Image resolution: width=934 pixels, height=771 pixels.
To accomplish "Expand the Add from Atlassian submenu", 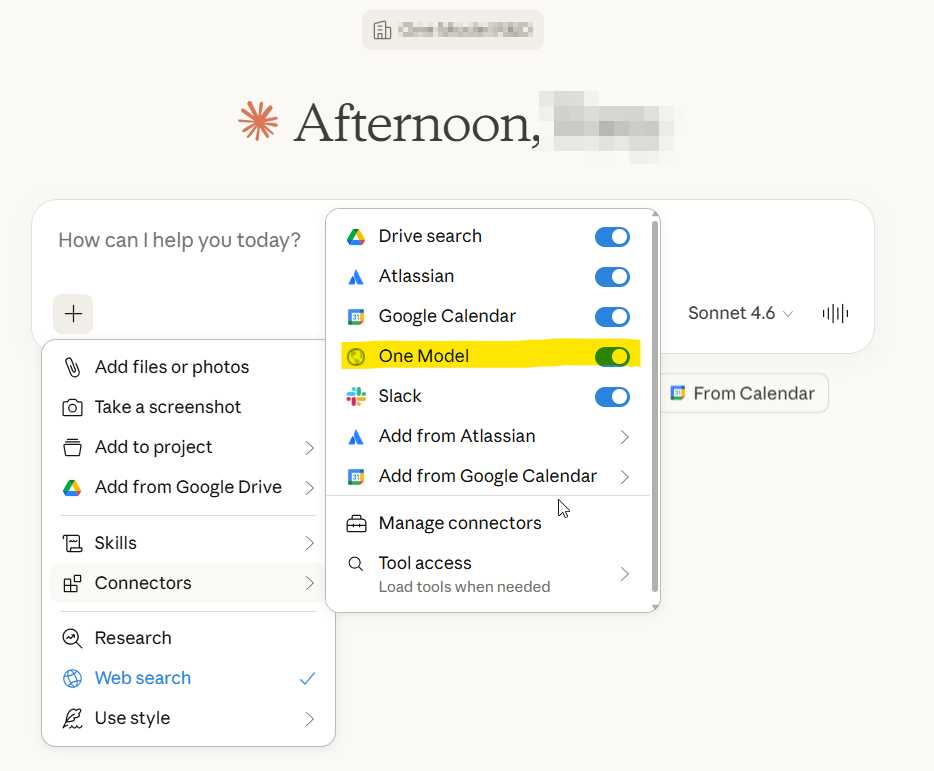I will (x=624, y=436).
